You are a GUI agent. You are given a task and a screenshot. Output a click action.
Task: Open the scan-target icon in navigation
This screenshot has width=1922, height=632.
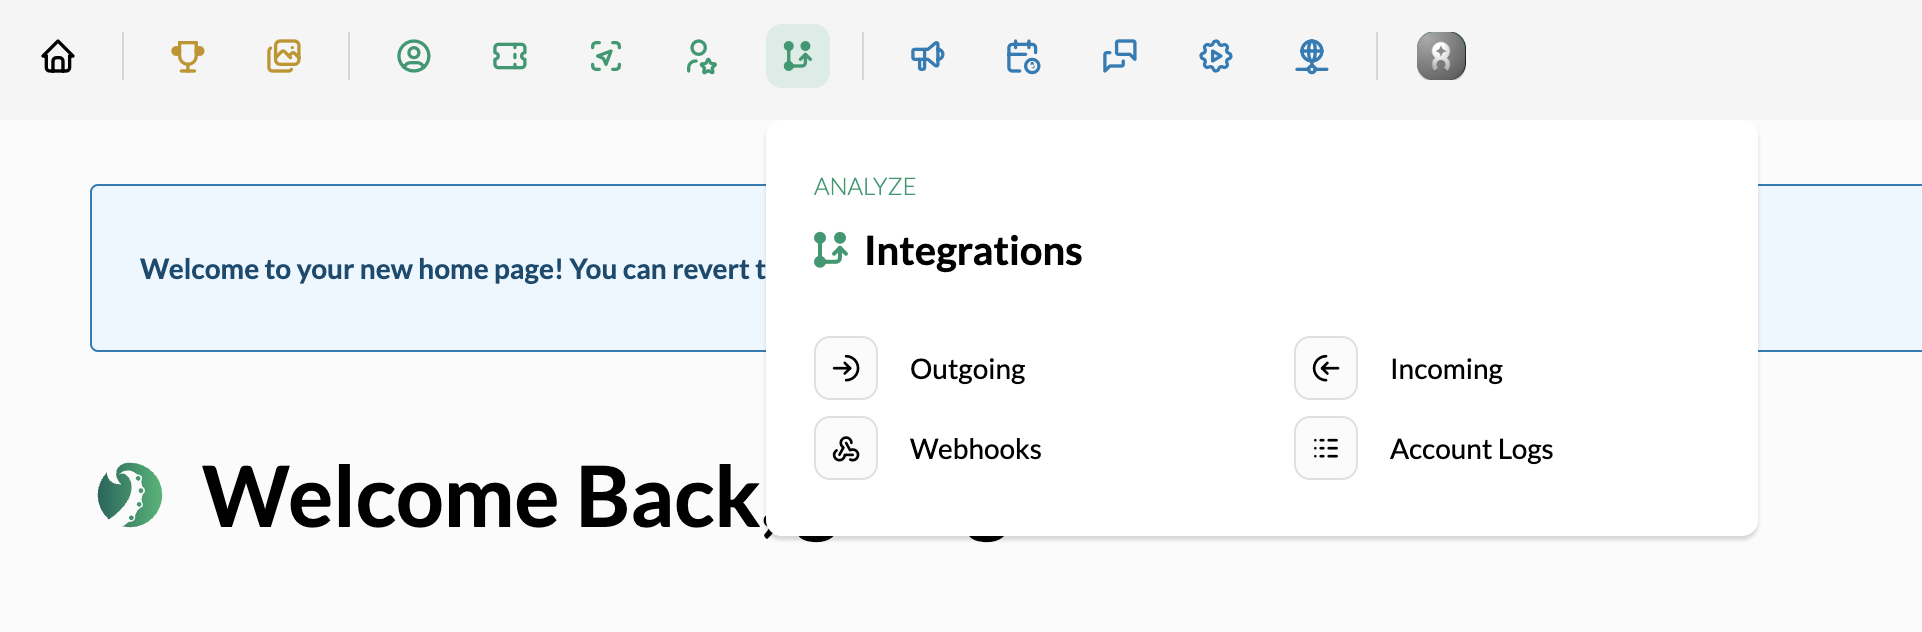coord(606,56)
